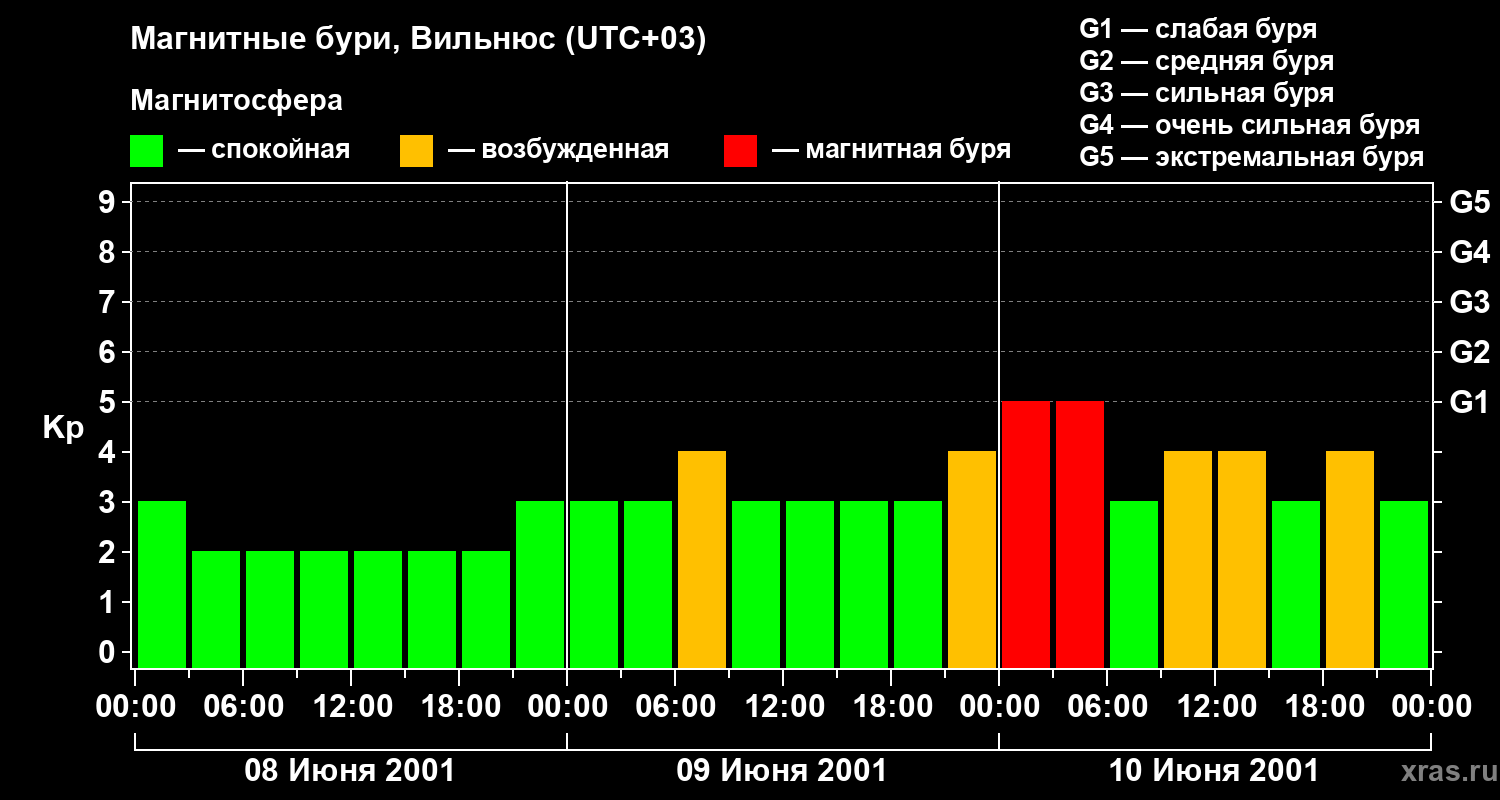This screenshot has height=800, width=1500.
Task: Click the 'G3 — сильная буря' legend line
Action: click(1207, 93)
